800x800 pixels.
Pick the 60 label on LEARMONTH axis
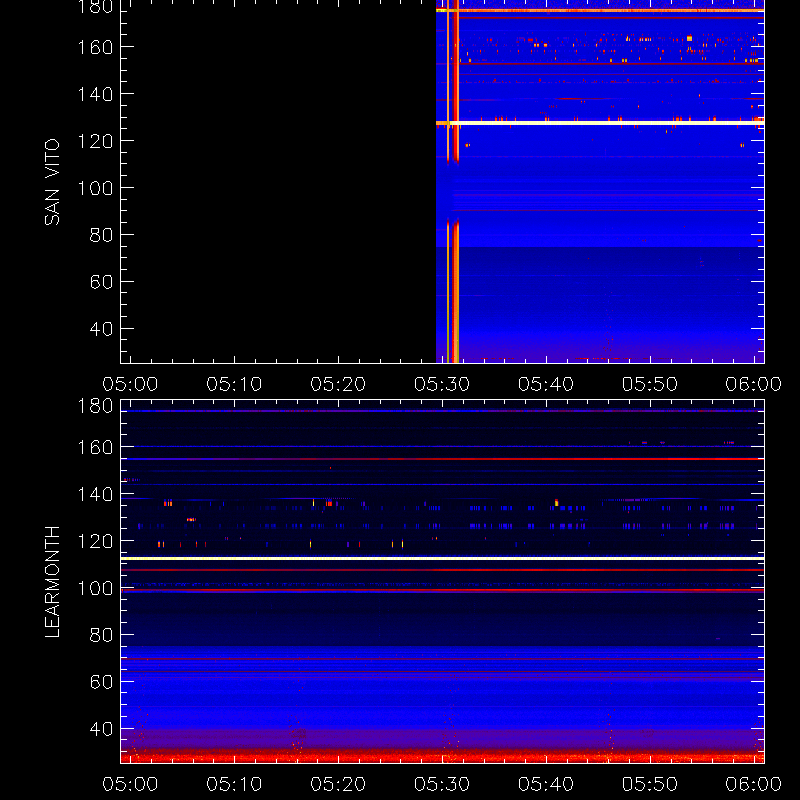tap(101, 682)
